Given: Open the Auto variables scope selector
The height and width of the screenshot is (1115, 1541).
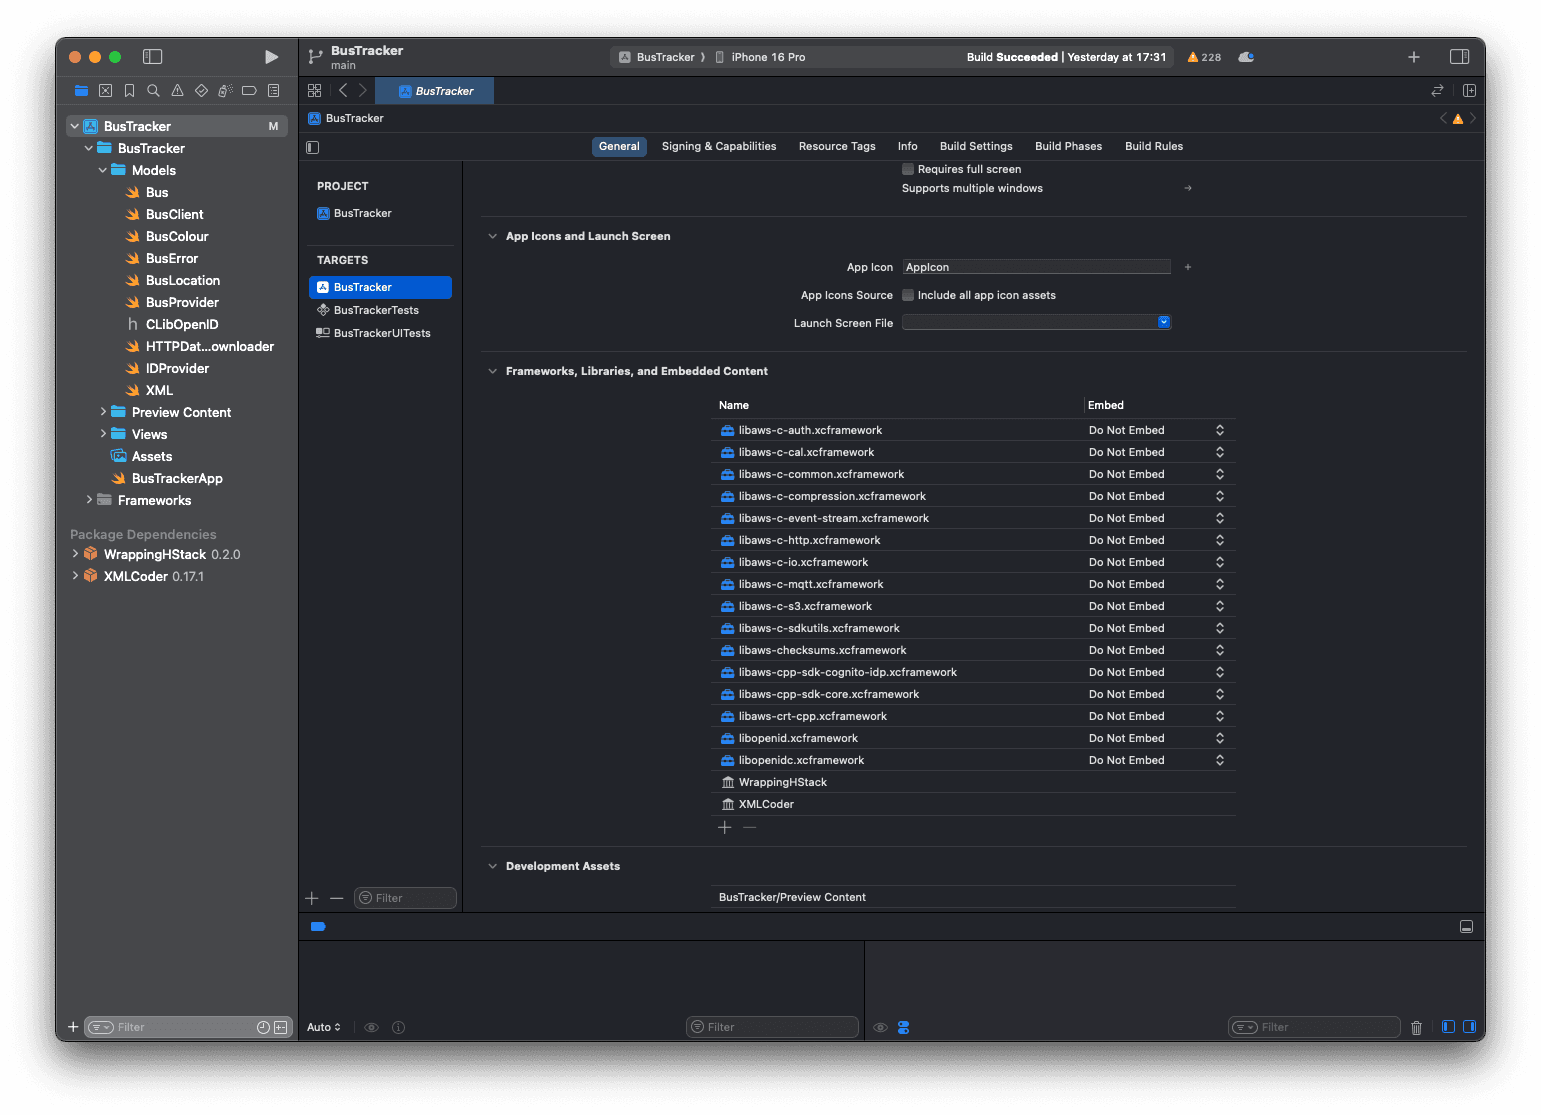Looking at the screenshot, I should coord(324,1027).
